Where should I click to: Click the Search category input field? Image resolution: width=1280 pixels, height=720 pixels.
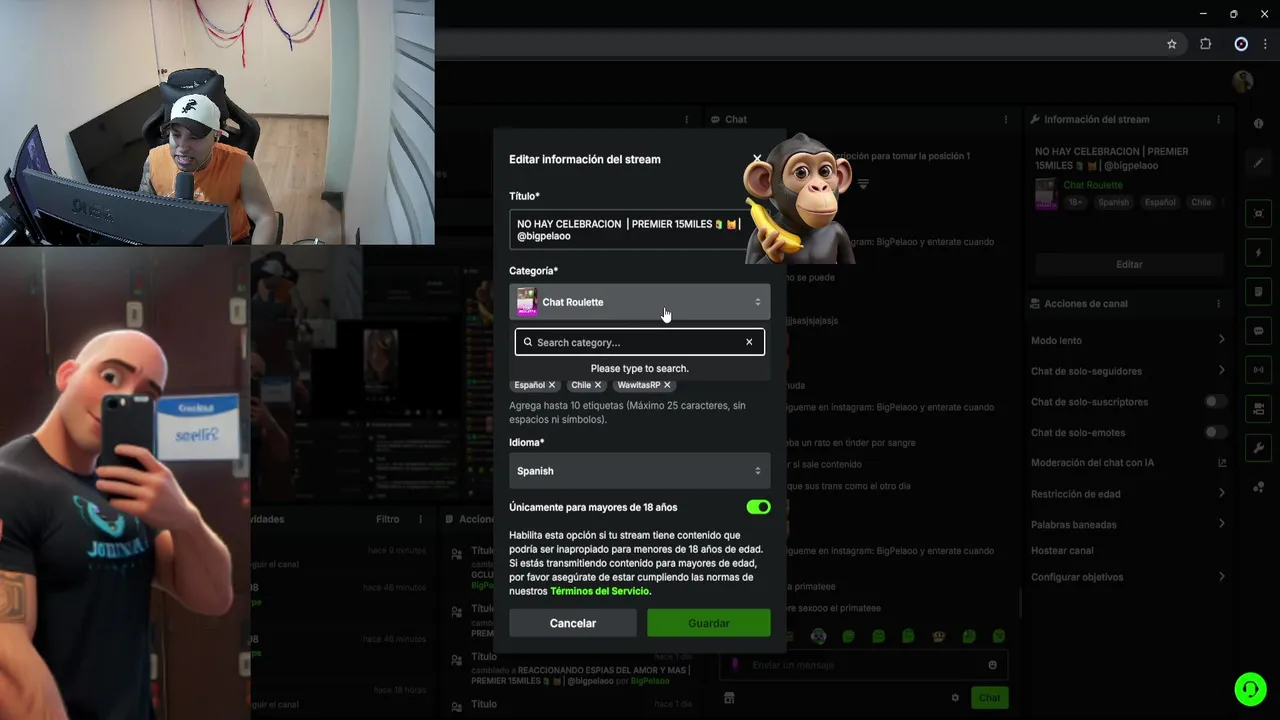point(639,342)
